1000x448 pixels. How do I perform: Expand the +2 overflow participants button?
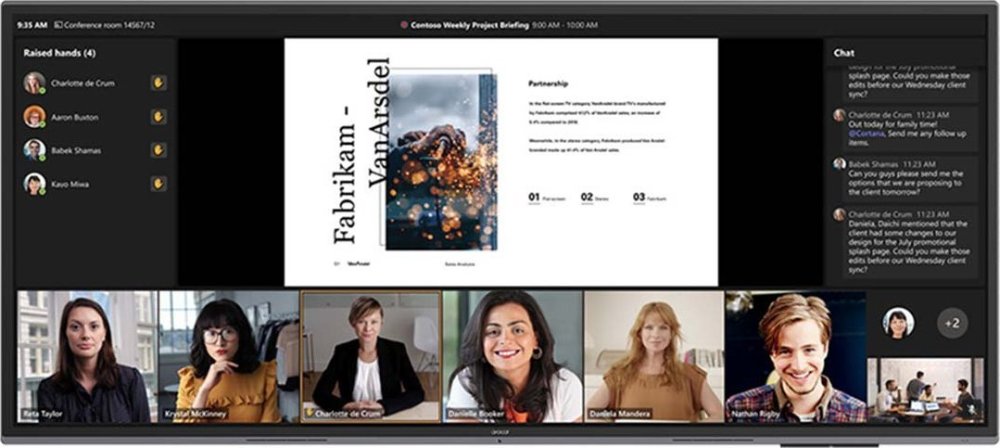[952, 323]
